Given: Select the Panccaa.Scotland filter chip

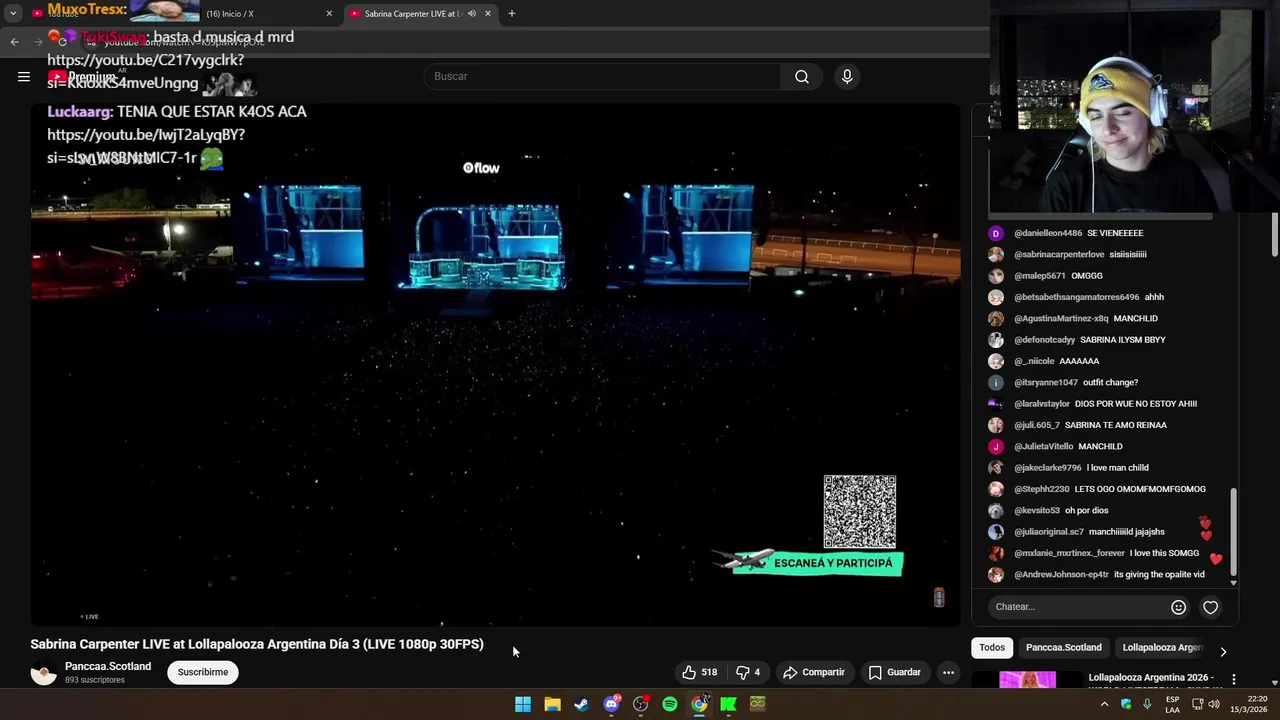Looking at the screenshot, I should 1063,648.
